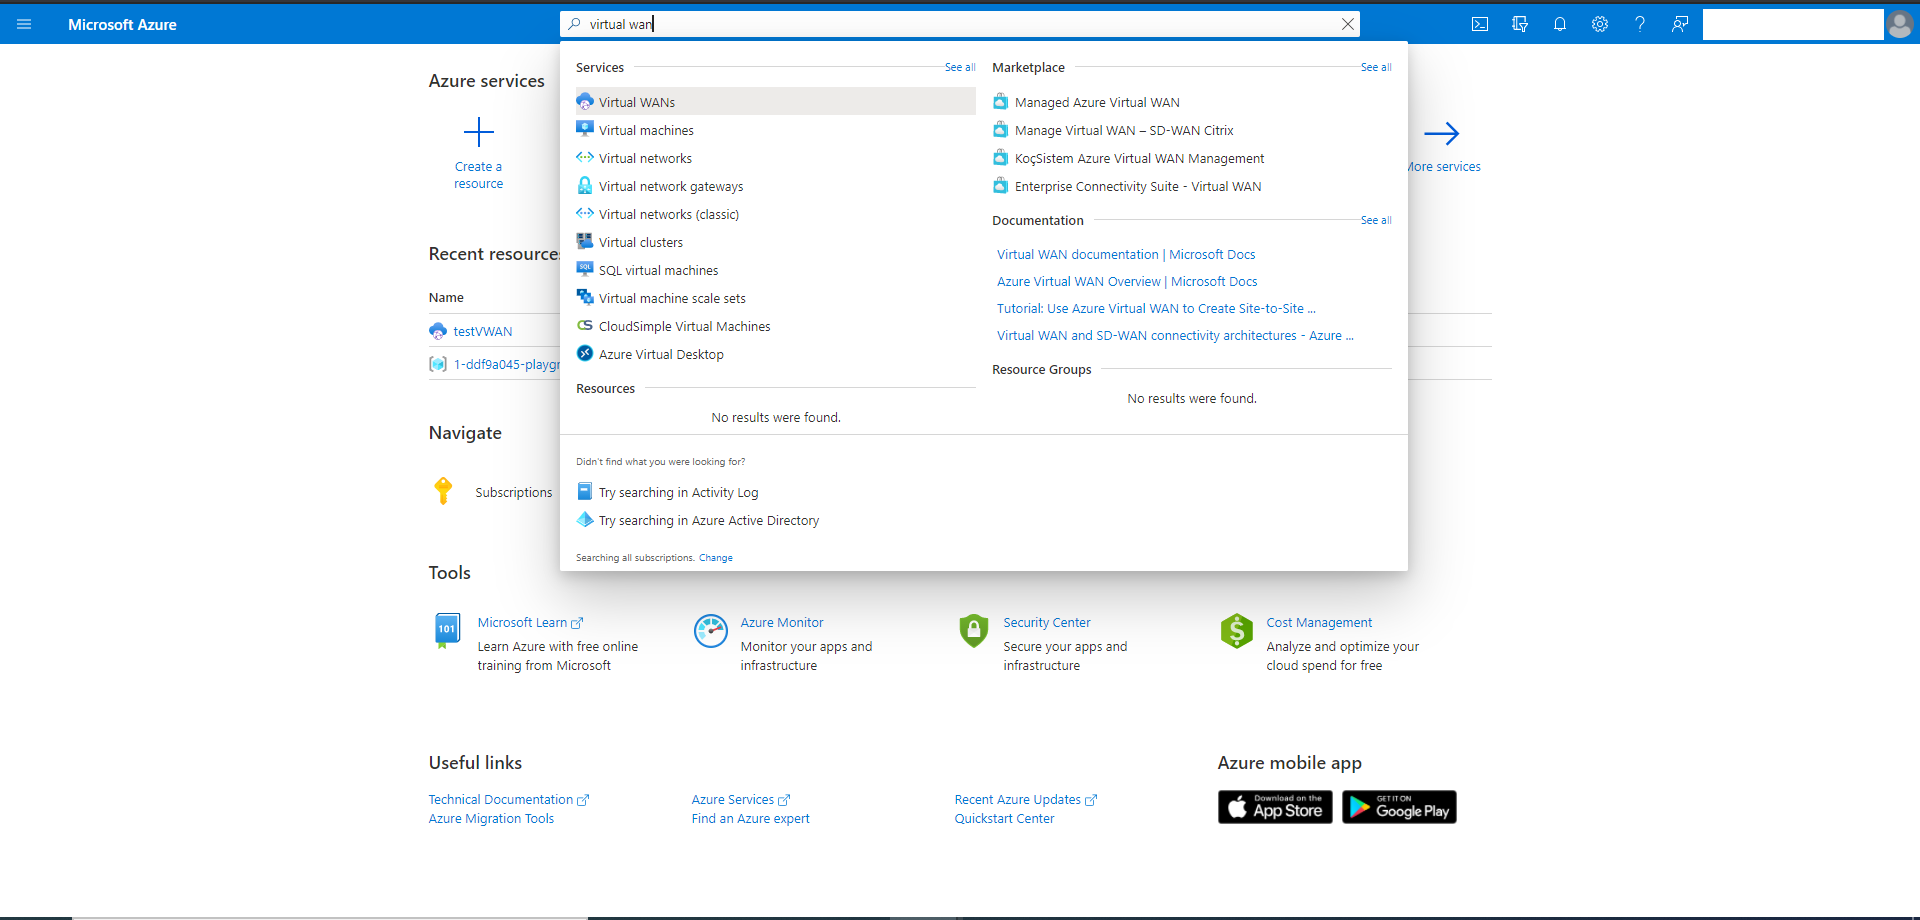Open SD-WAN connectivity architectures doc
Viewport: 1920px width, 920px height.
click(x=1175, y=336)
